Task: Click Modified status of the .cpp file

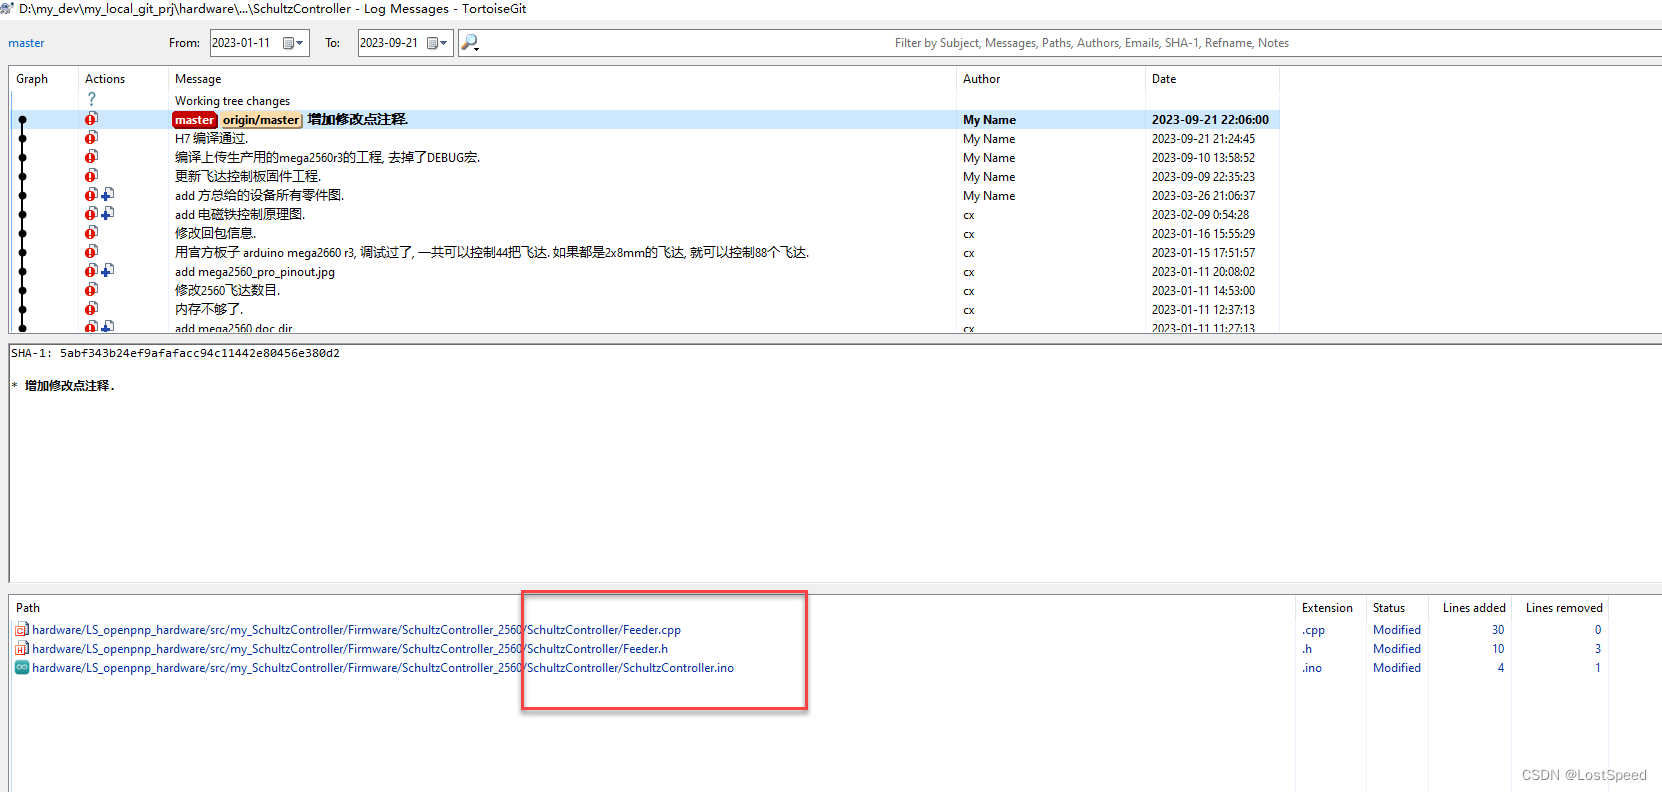Action: pos(1397,630)
